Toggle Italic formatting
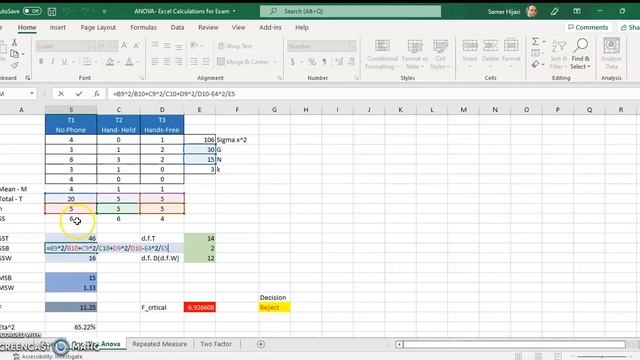This screenshot has height=360, width=640. [53, 62]
